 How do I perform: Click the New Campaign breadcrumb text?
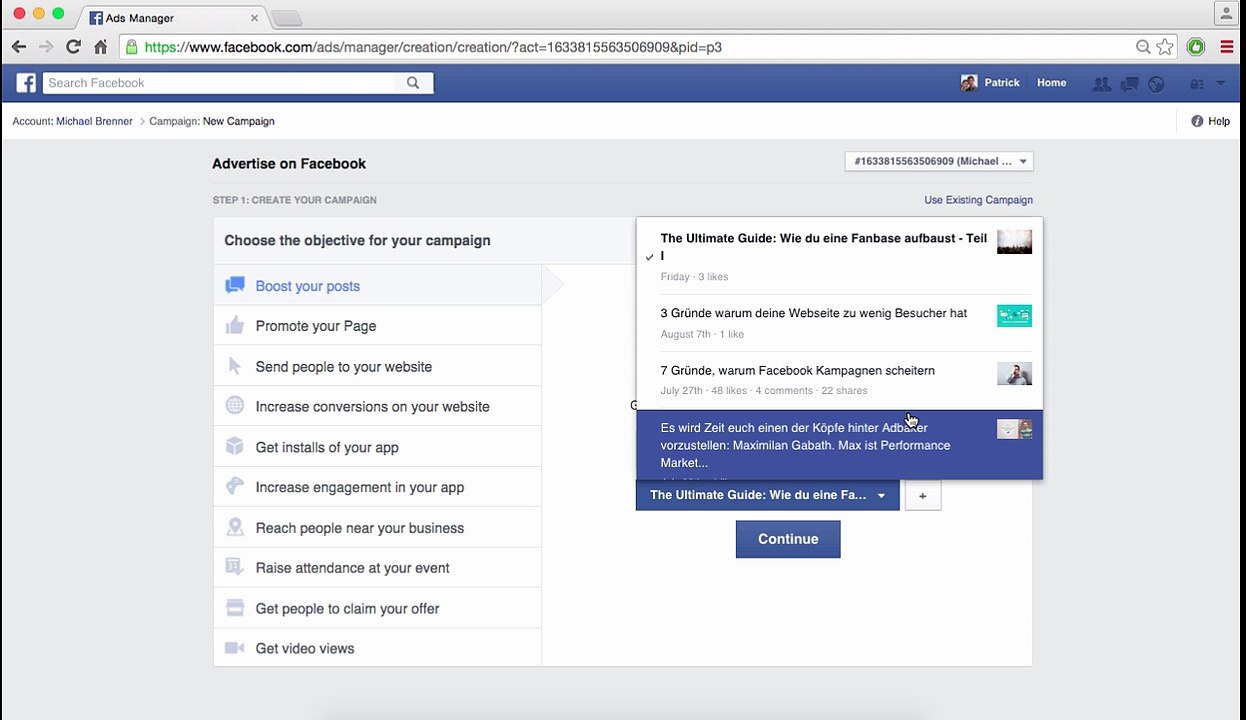click(x=238, y=121)
